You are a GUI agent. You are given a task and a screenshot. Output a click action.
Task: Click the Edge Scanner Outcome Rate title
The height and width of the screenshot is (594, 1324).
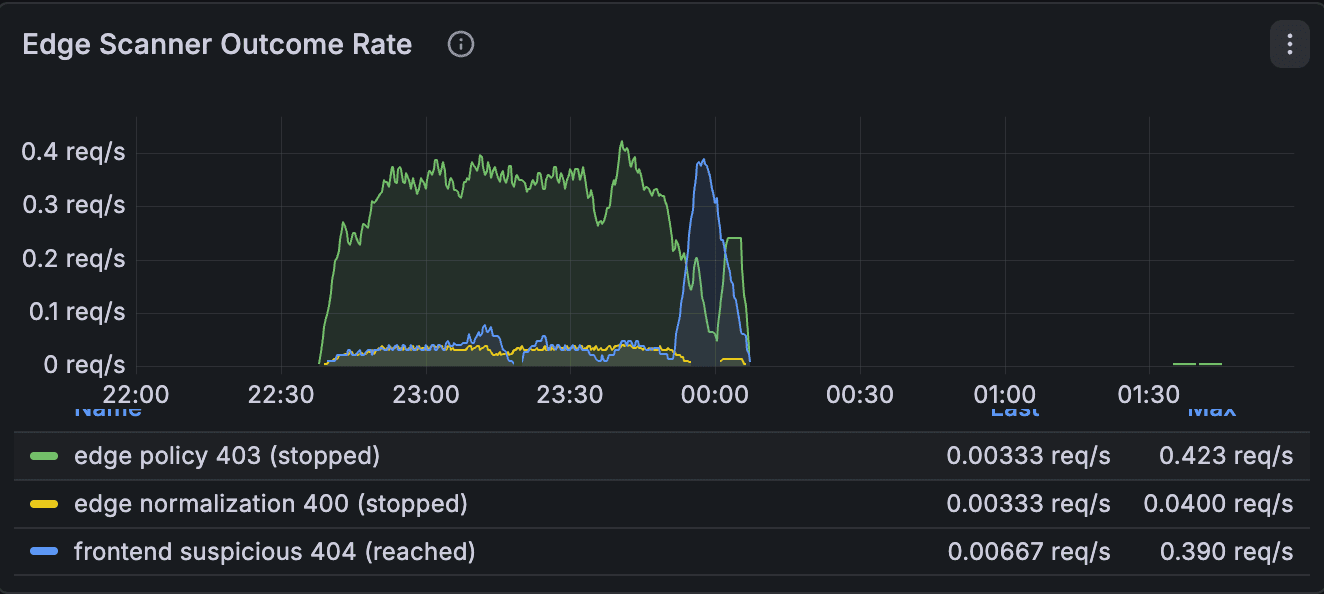click(217, 45)
